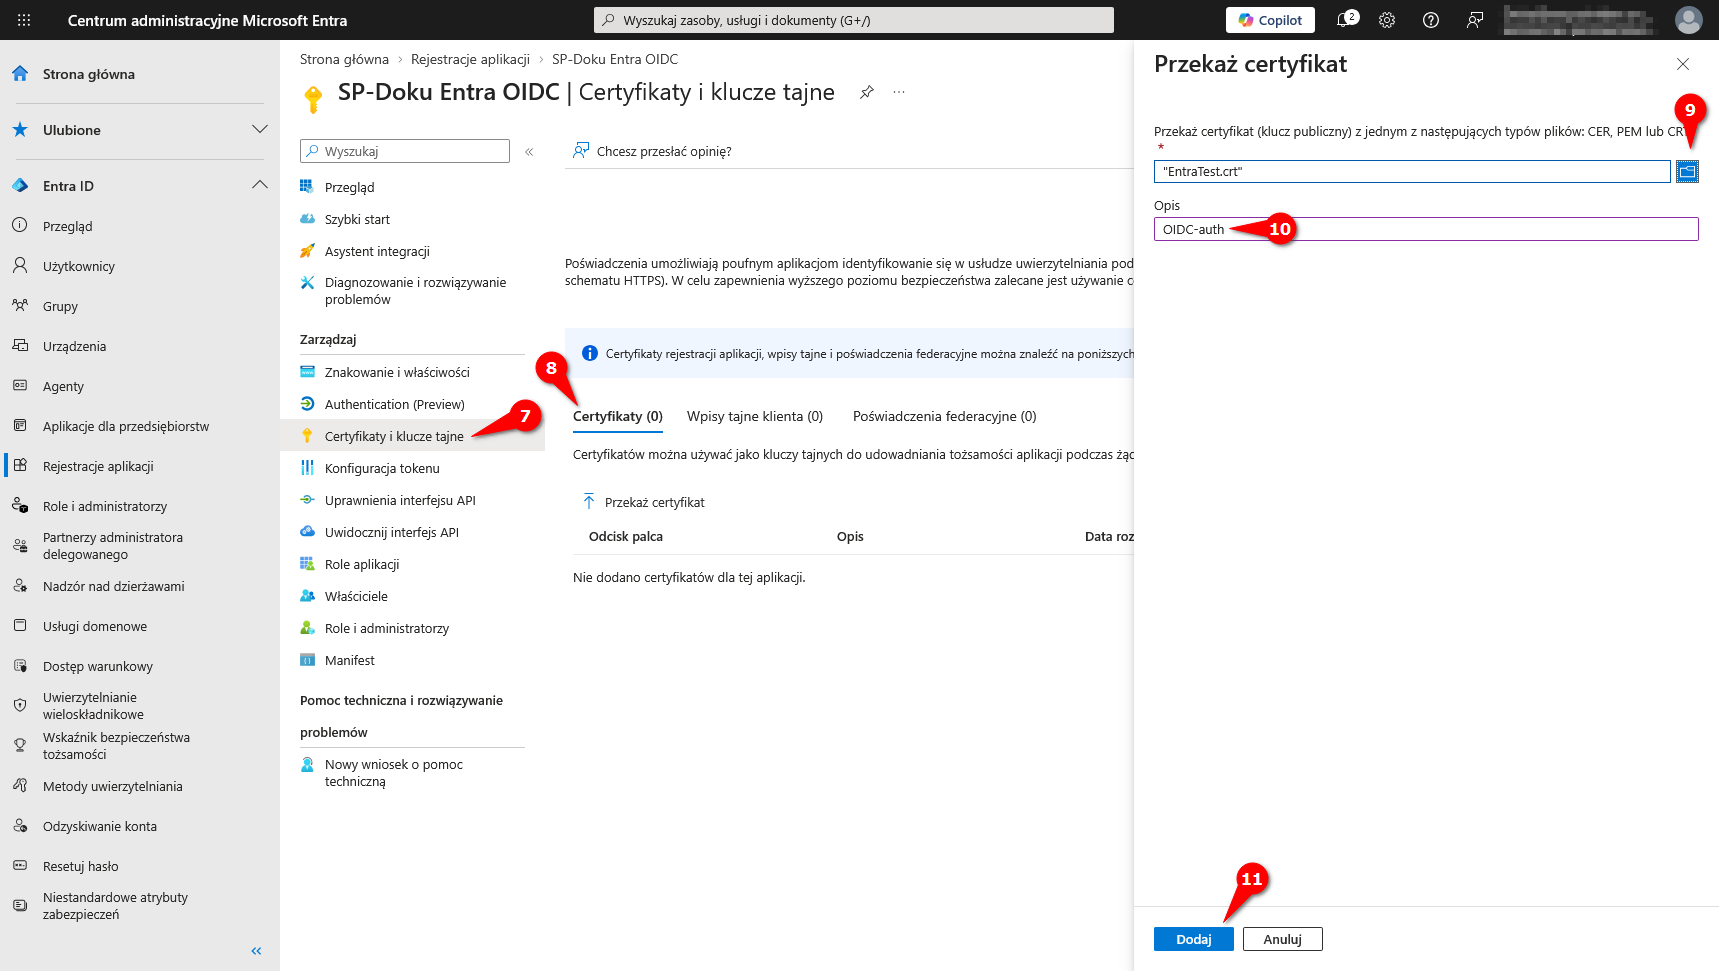The width and height of the screenshot is (1719, 971).
Task: Open the notifications bell icon
Action: [1345, 20]
